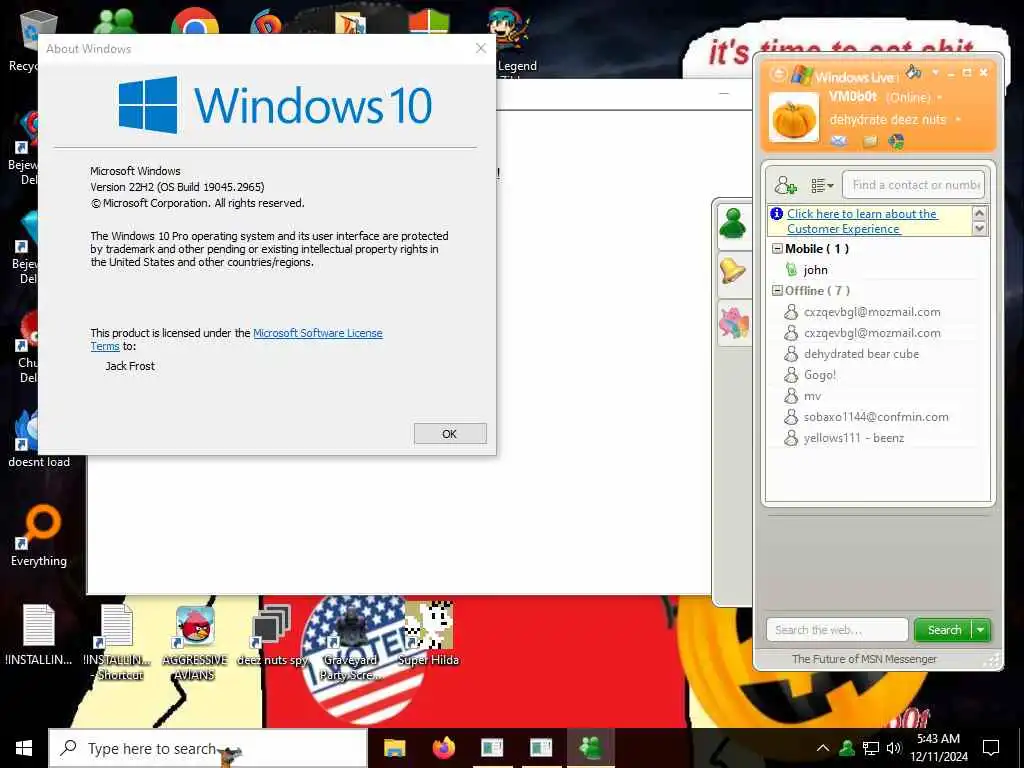The height and width of the screenshot is (768, 1024).
Task: Click the banner scroll up arrow
Action: pyautogui.click(x=979, y=214)
